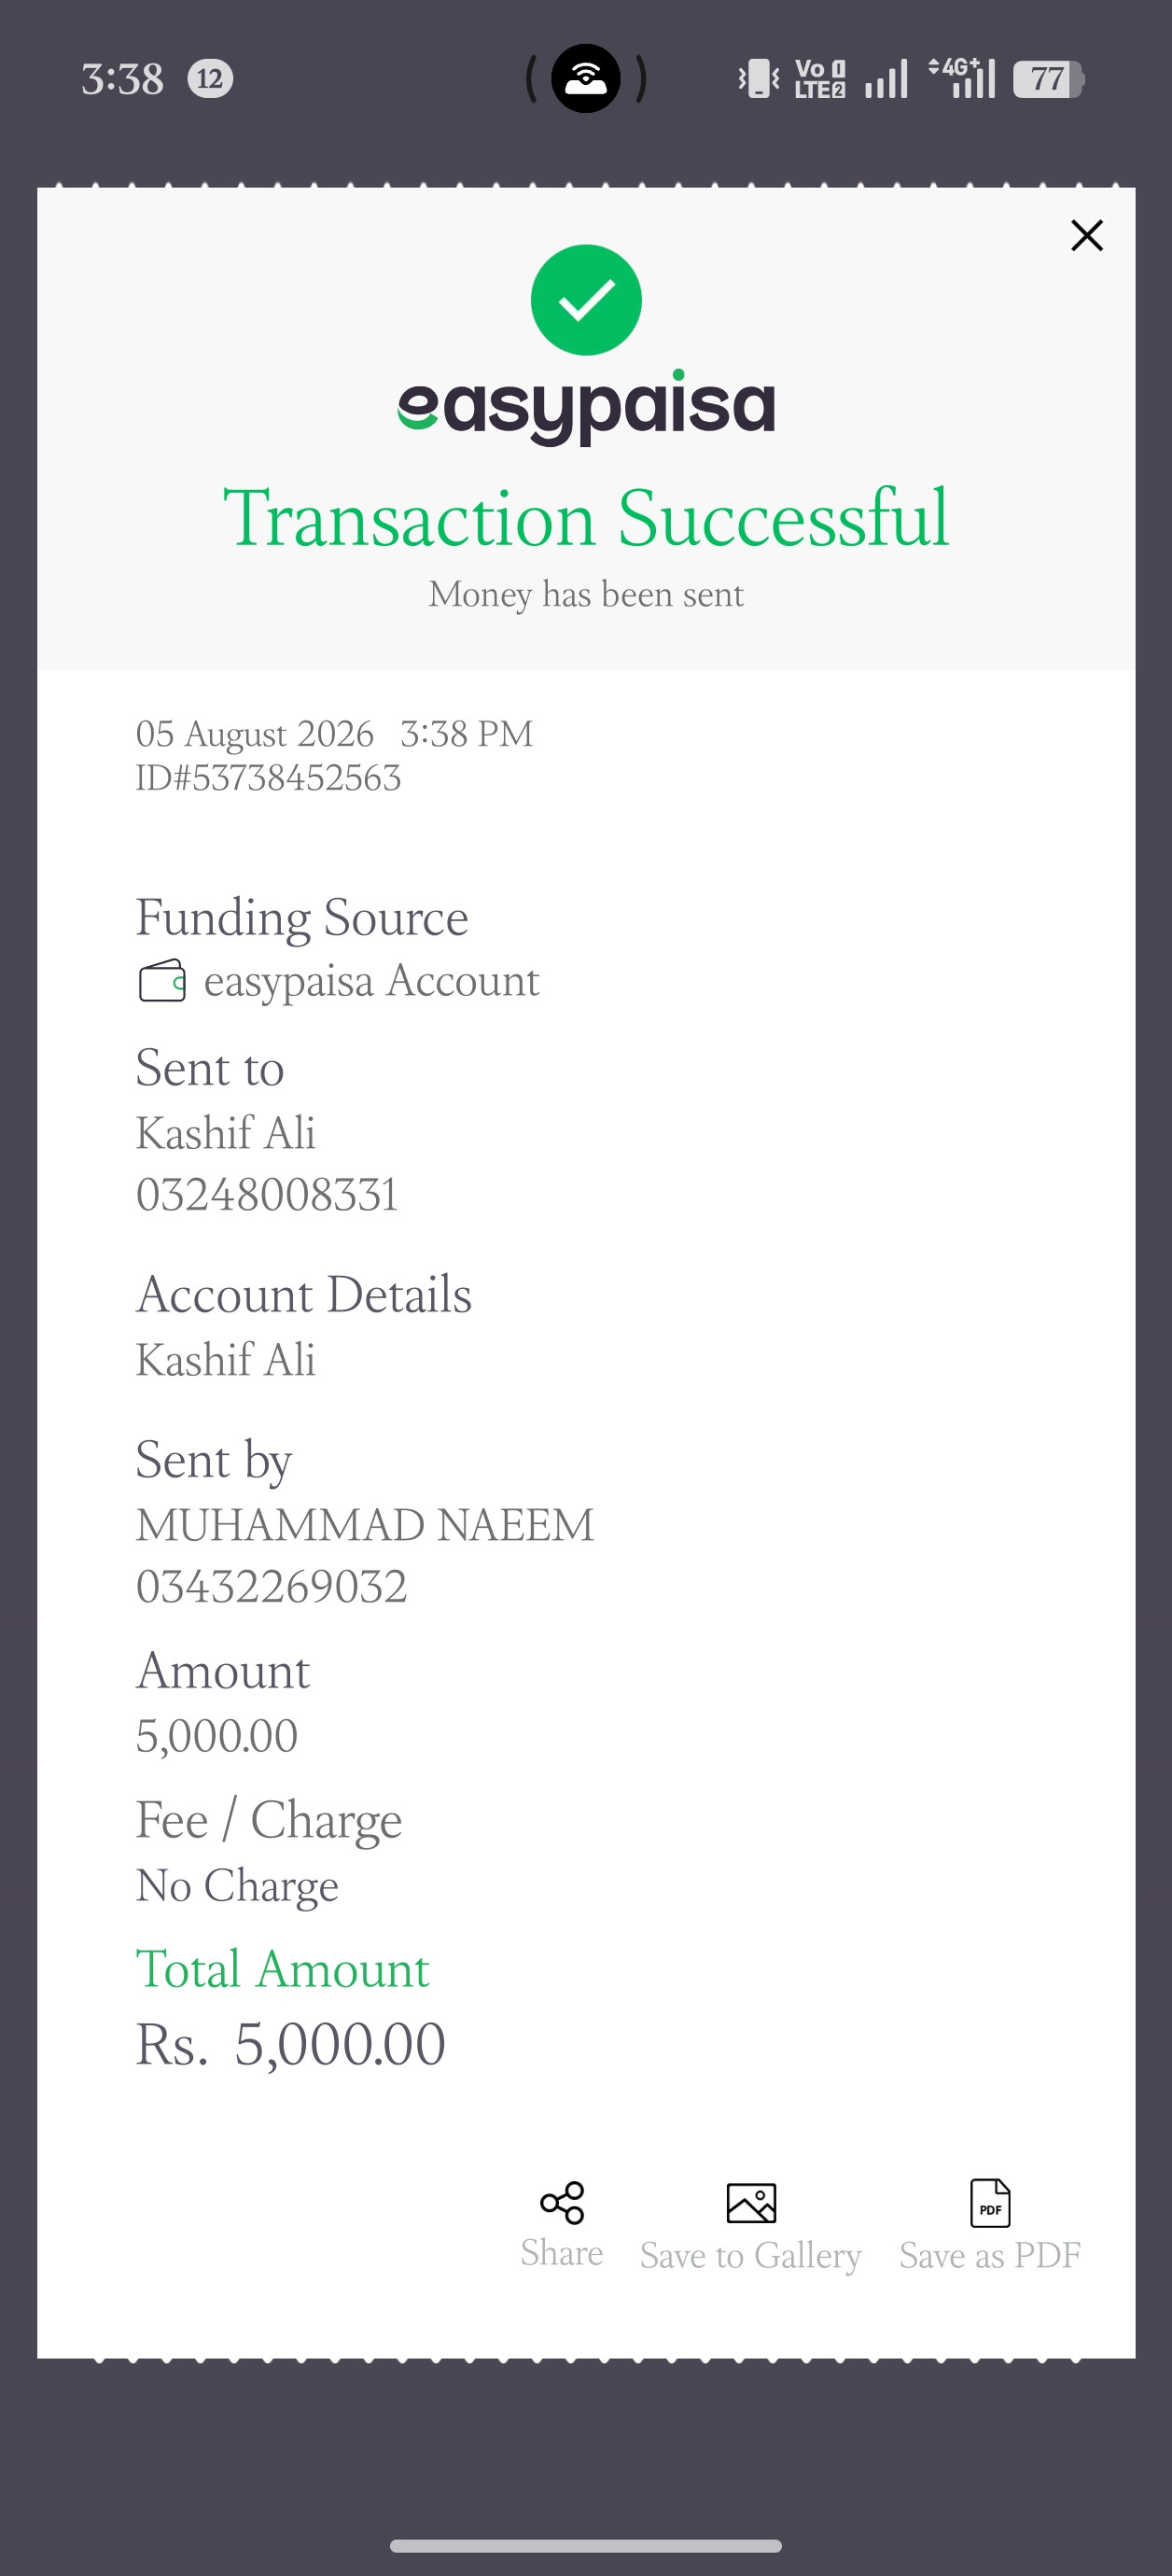Tap recipient phone number 03248008331

coord(267,1194)
